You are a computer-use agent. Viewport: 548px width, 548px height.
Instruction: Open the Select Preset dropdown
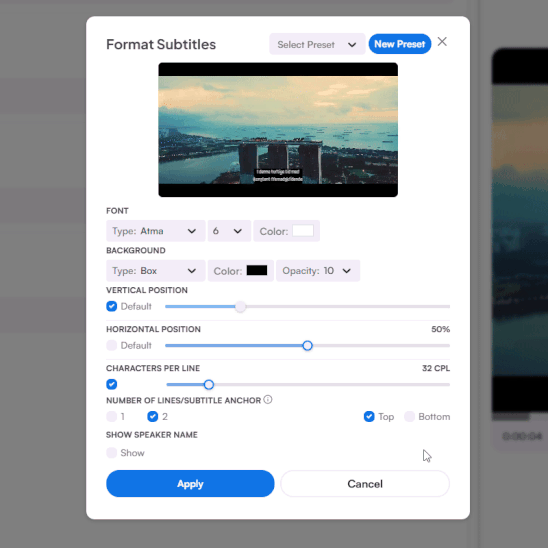point(317,44)
